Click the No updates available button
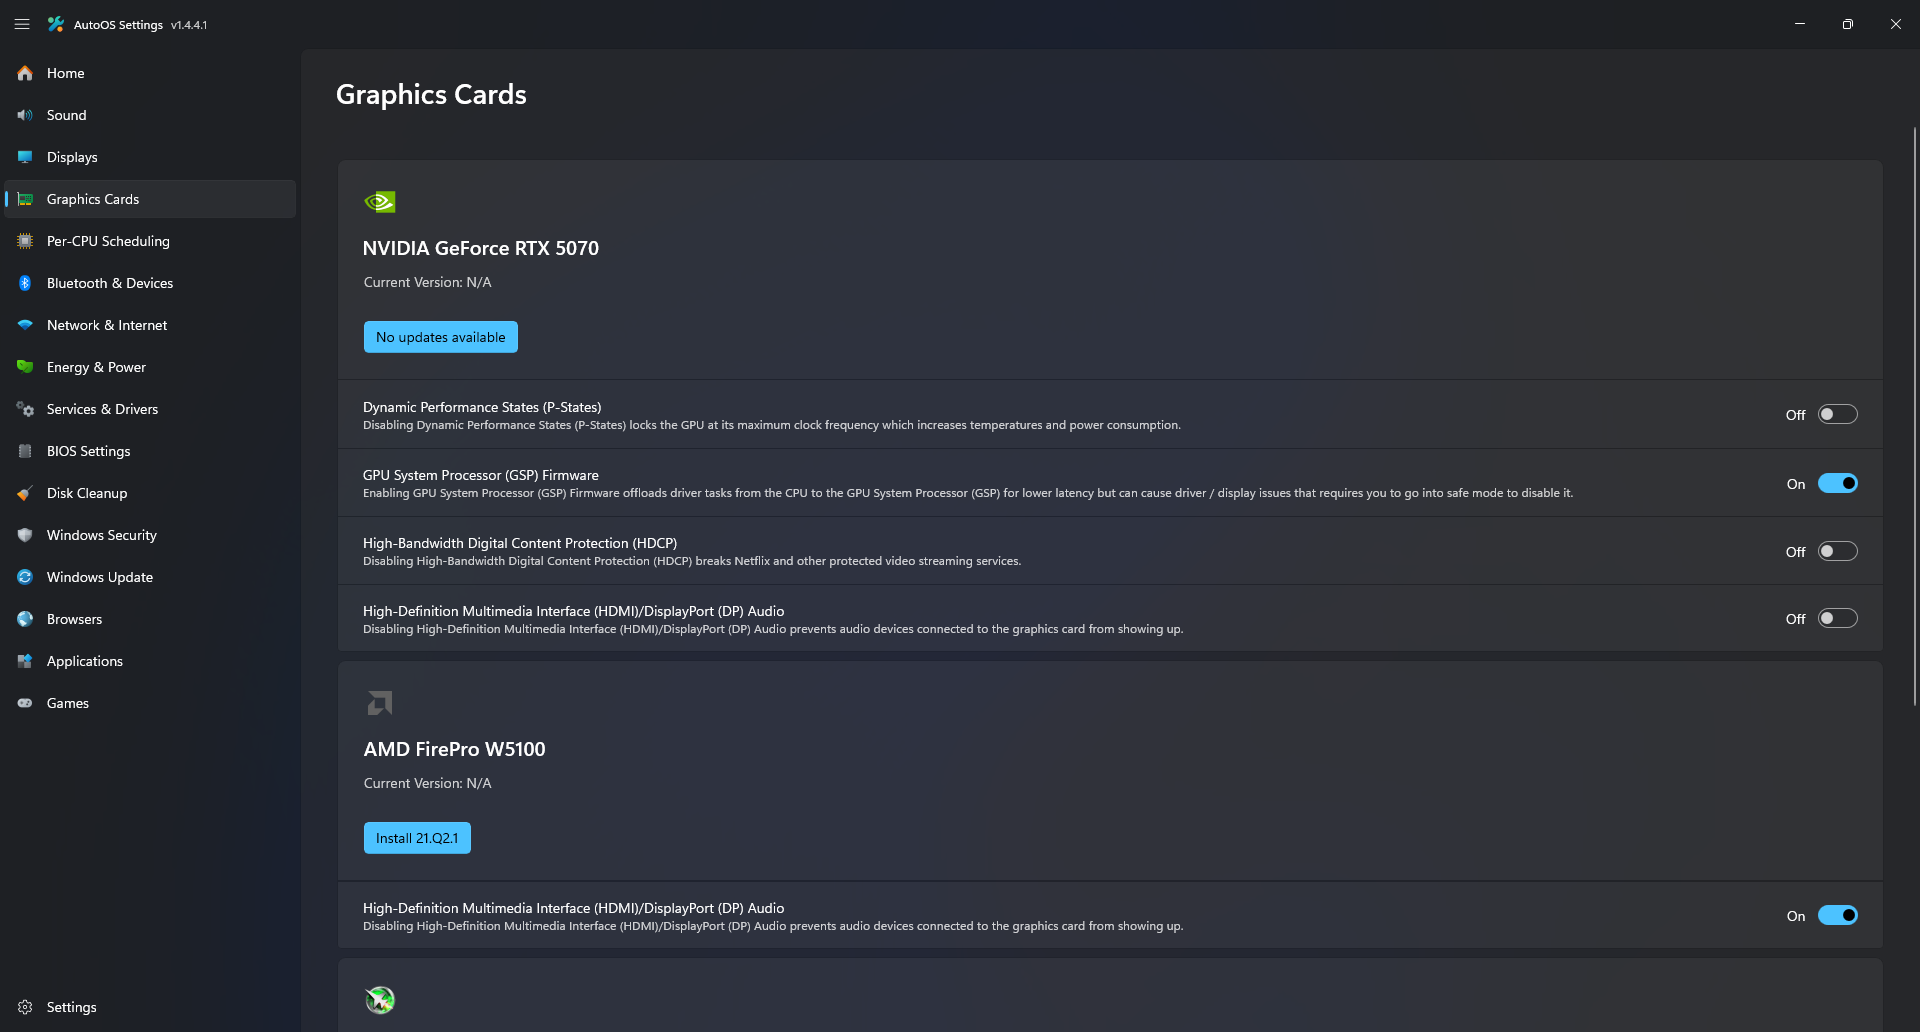The image size is (1920, 1032). click(x=441, y=337)
